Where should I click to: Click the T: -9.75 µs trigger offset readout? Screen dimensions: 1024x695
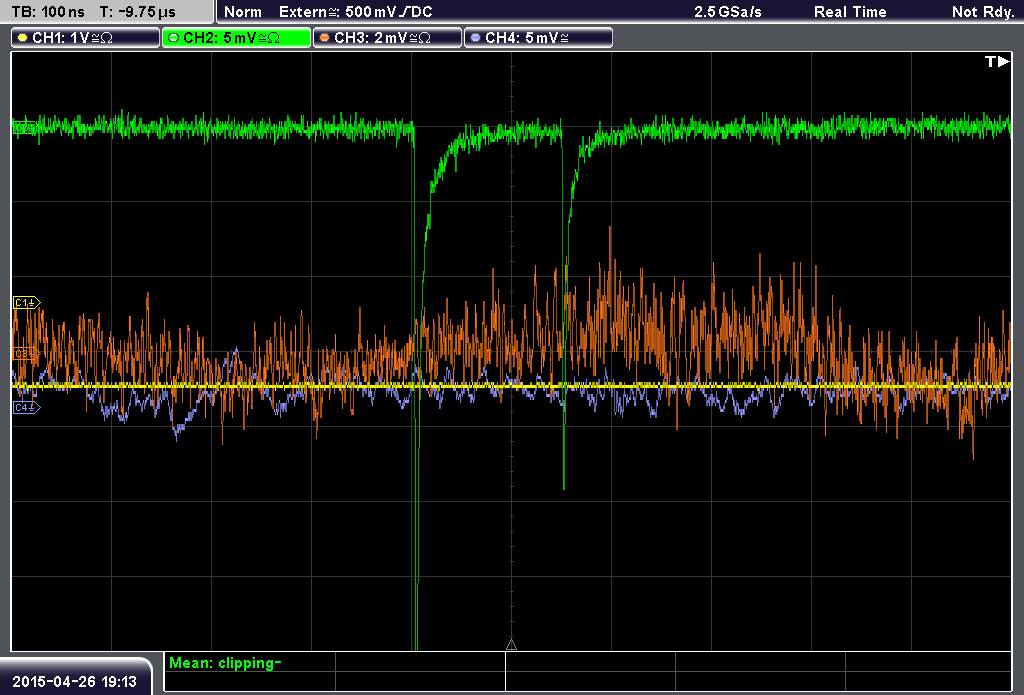click(x=138, y=12)
